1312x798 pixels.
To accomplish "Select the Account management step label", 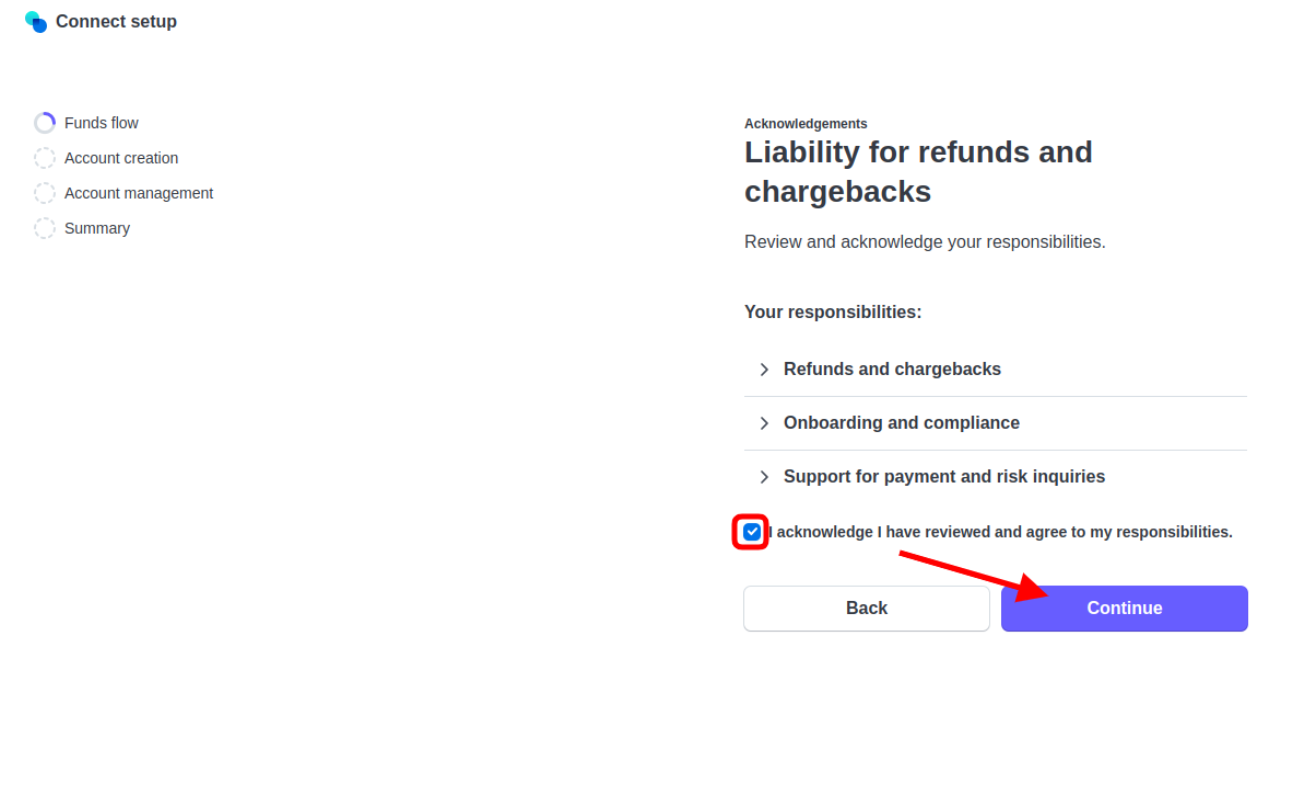I will 138,193.
